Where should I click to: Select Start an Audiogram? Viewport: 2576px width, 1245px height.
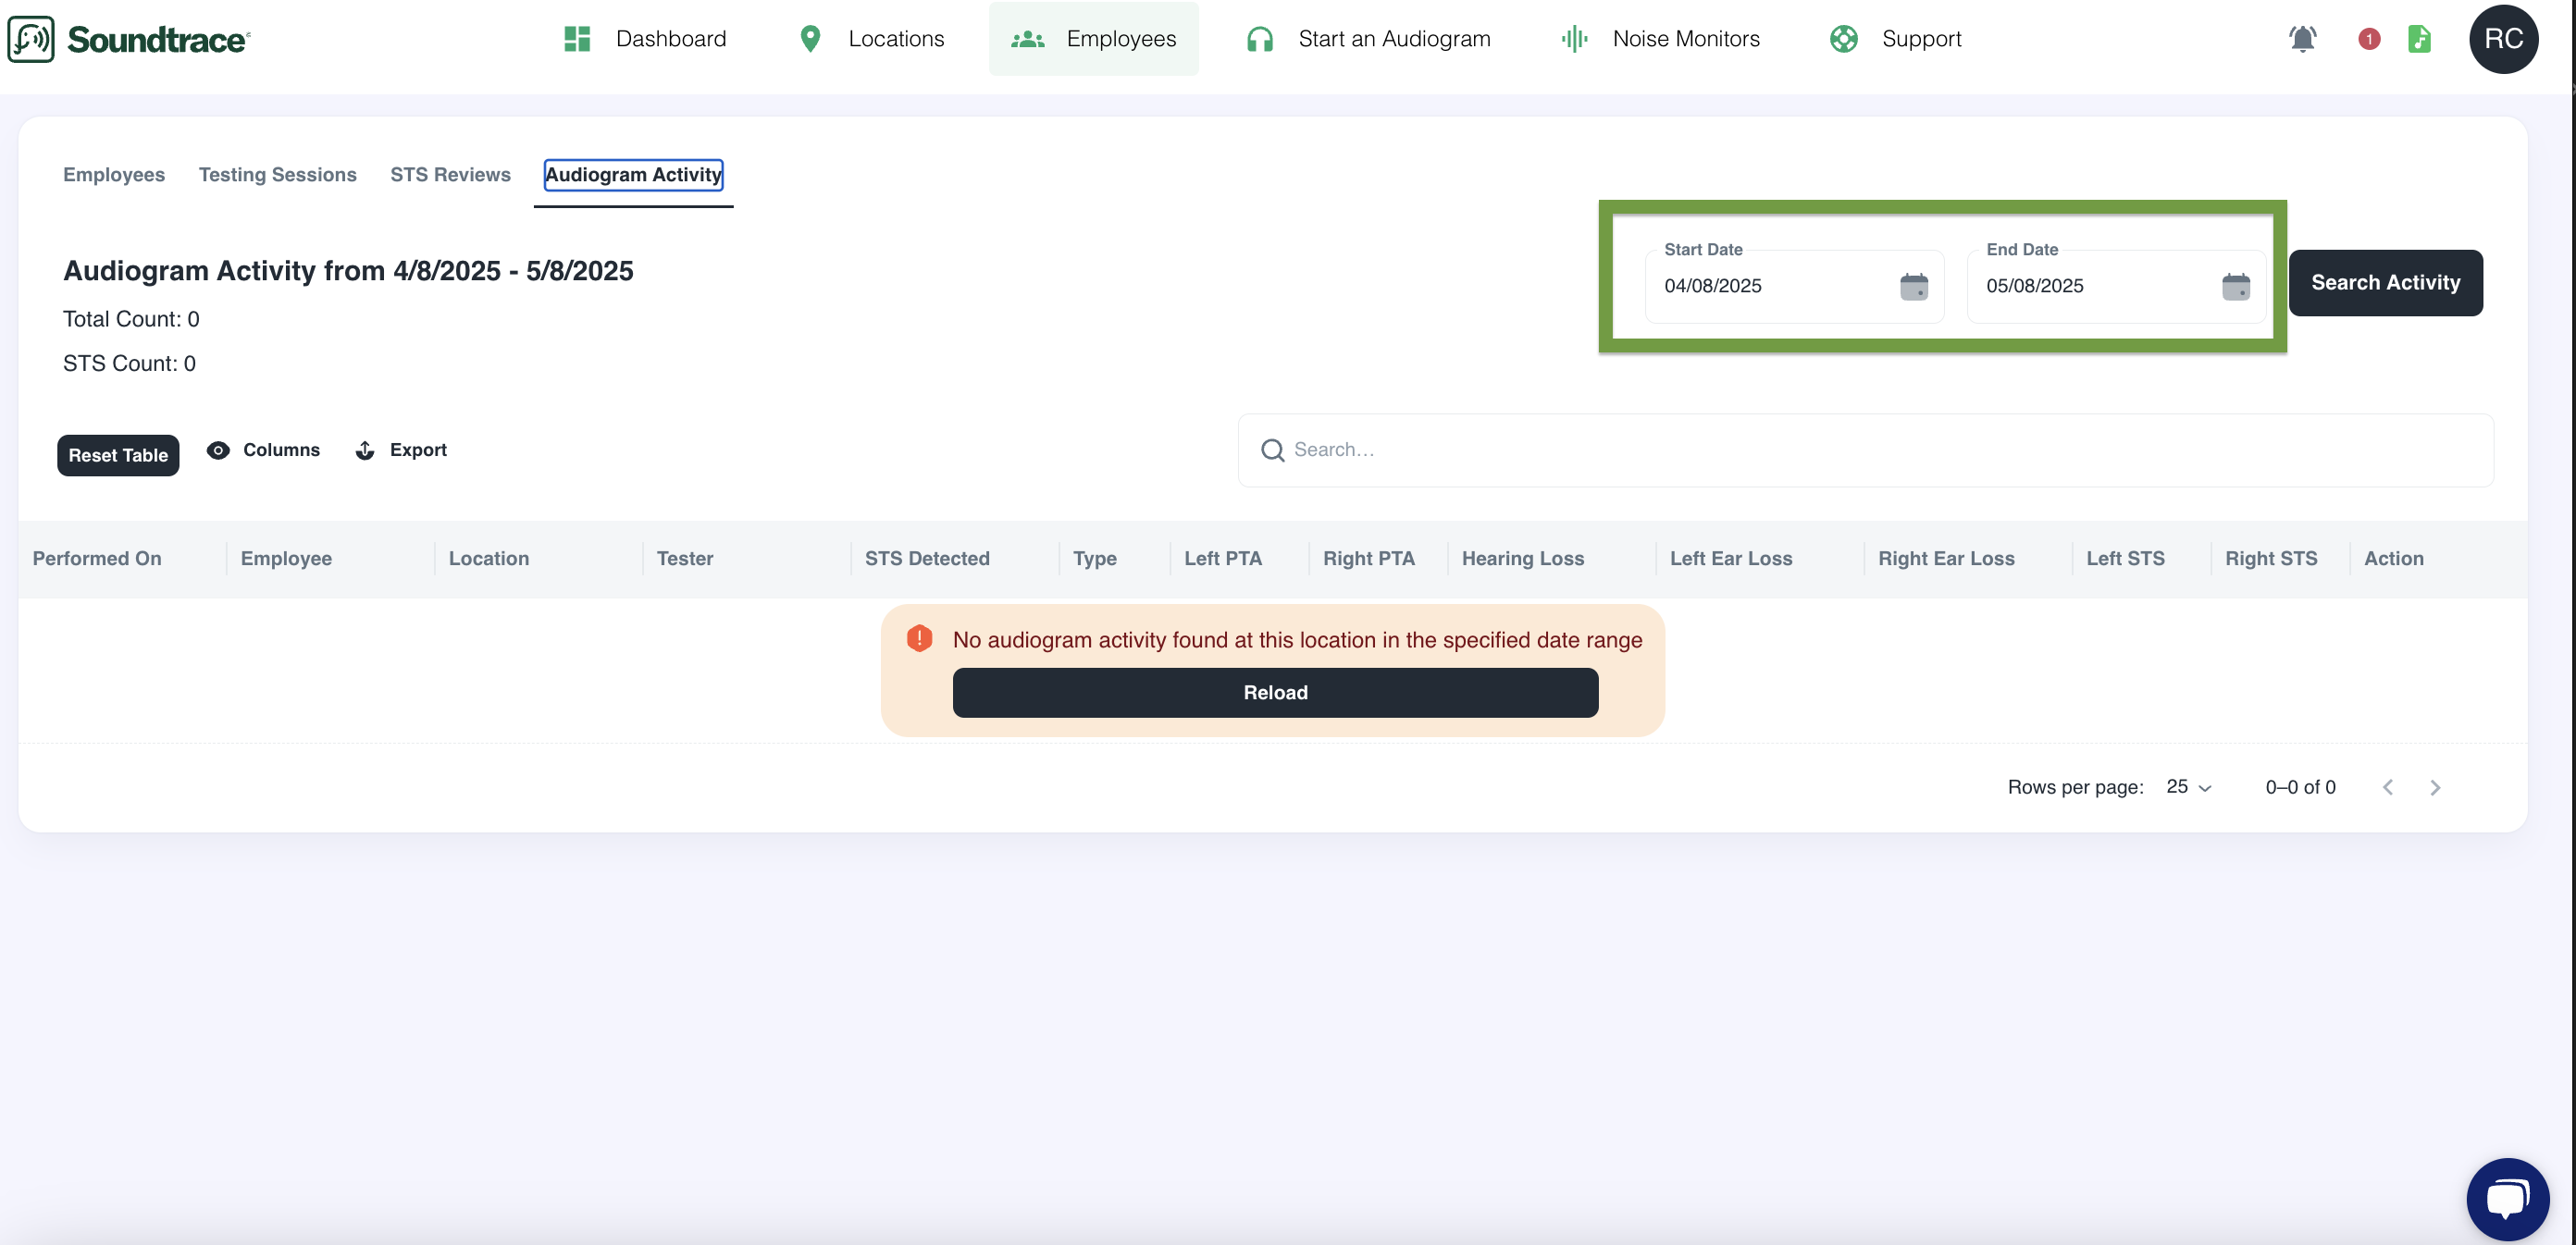(x=1368, y=39)
